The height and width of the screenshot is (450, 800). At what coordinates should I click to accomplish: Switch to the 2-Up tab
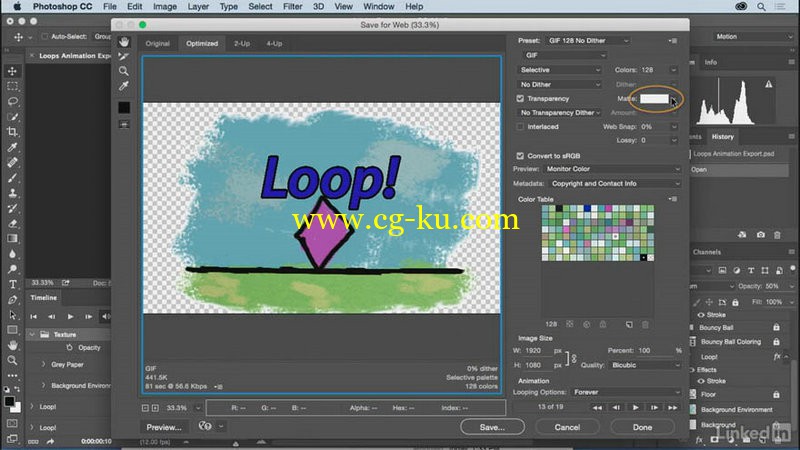click(x=242, y=43)
